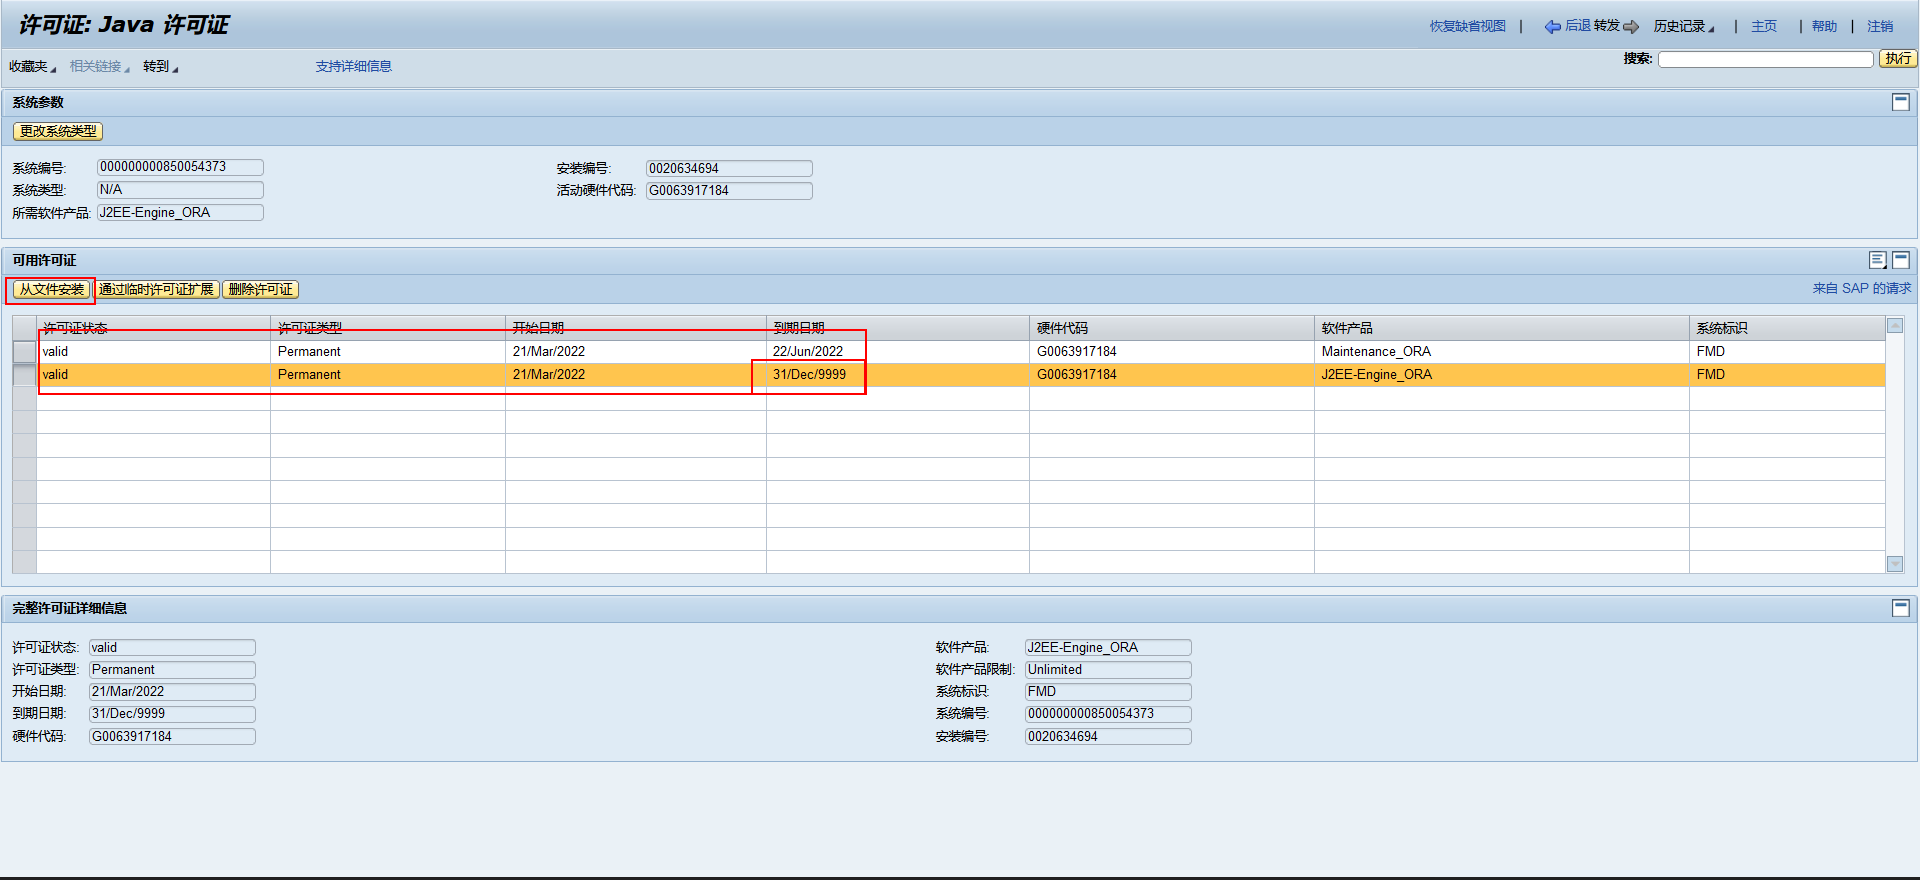Screen dimensions: 1920x880
Task: Click the 软件产品限制 Unlimited field
Action: (1108, 669)
